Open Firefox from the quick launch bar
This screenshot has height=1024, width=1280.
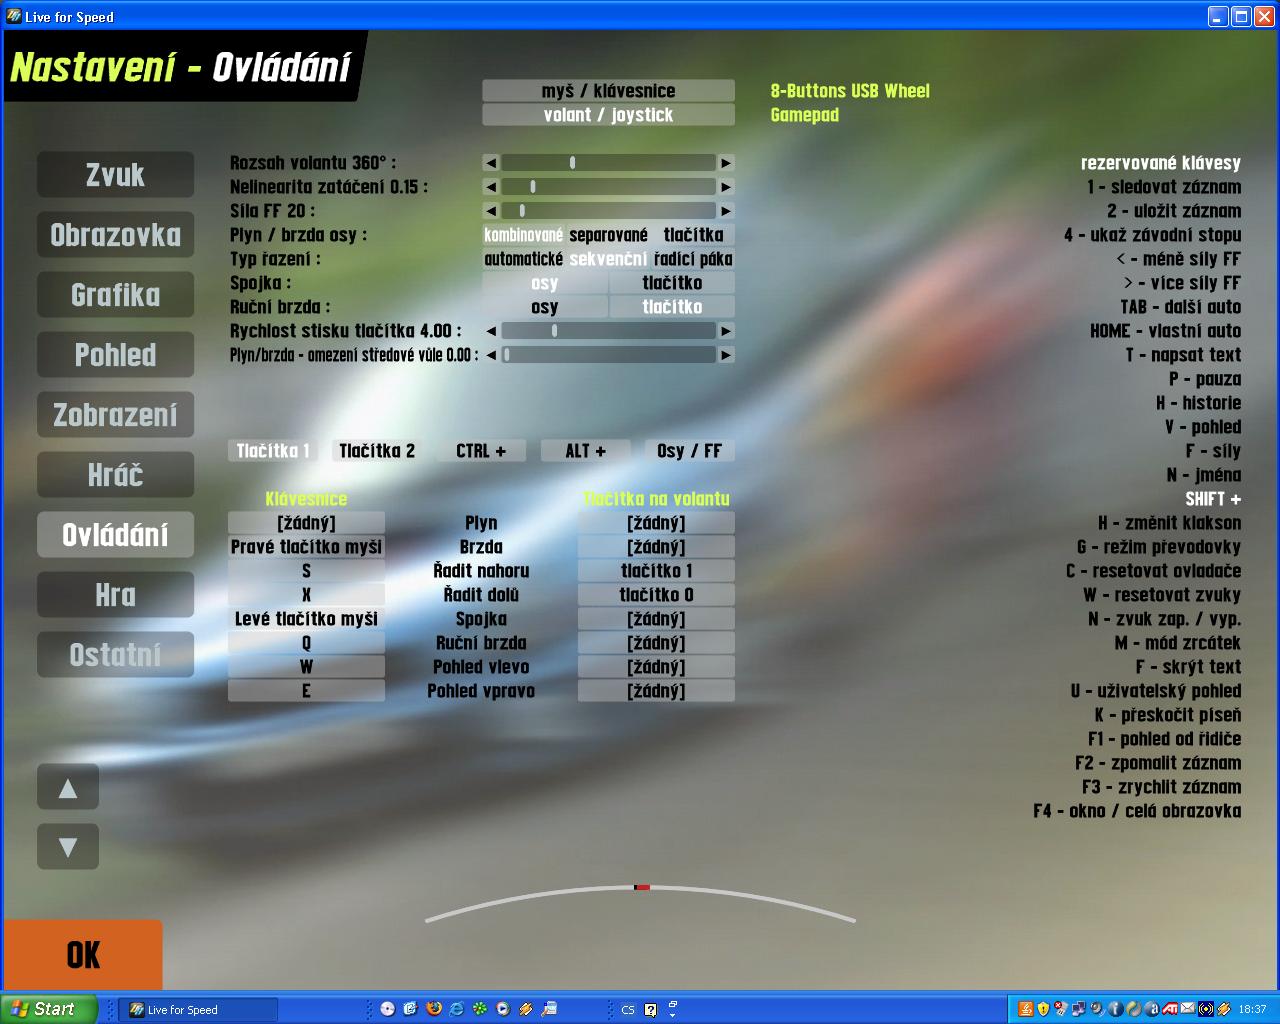[x=433, y=1009]
